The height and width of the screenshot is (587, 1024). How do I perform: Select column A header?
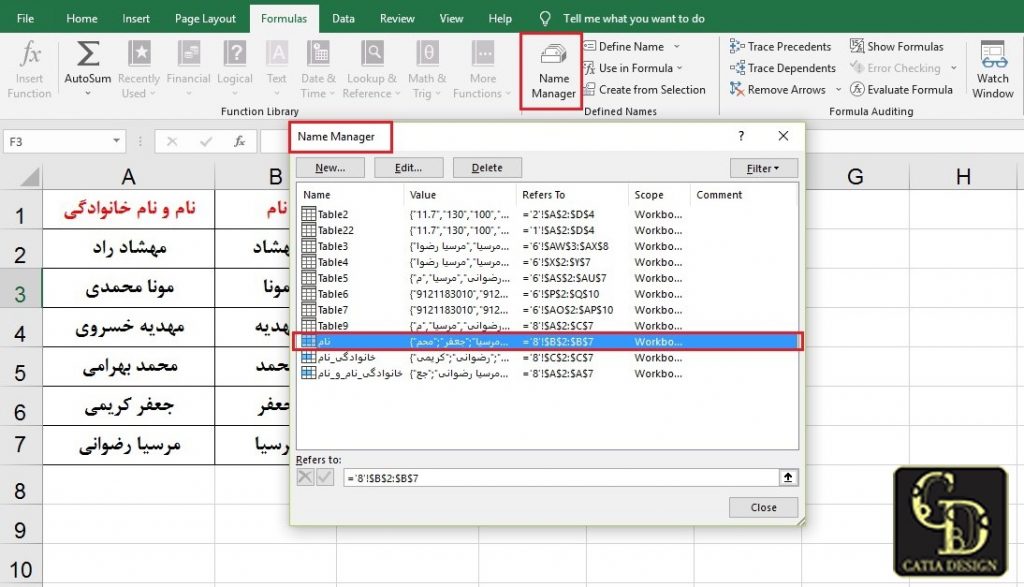tap(129, 176)
